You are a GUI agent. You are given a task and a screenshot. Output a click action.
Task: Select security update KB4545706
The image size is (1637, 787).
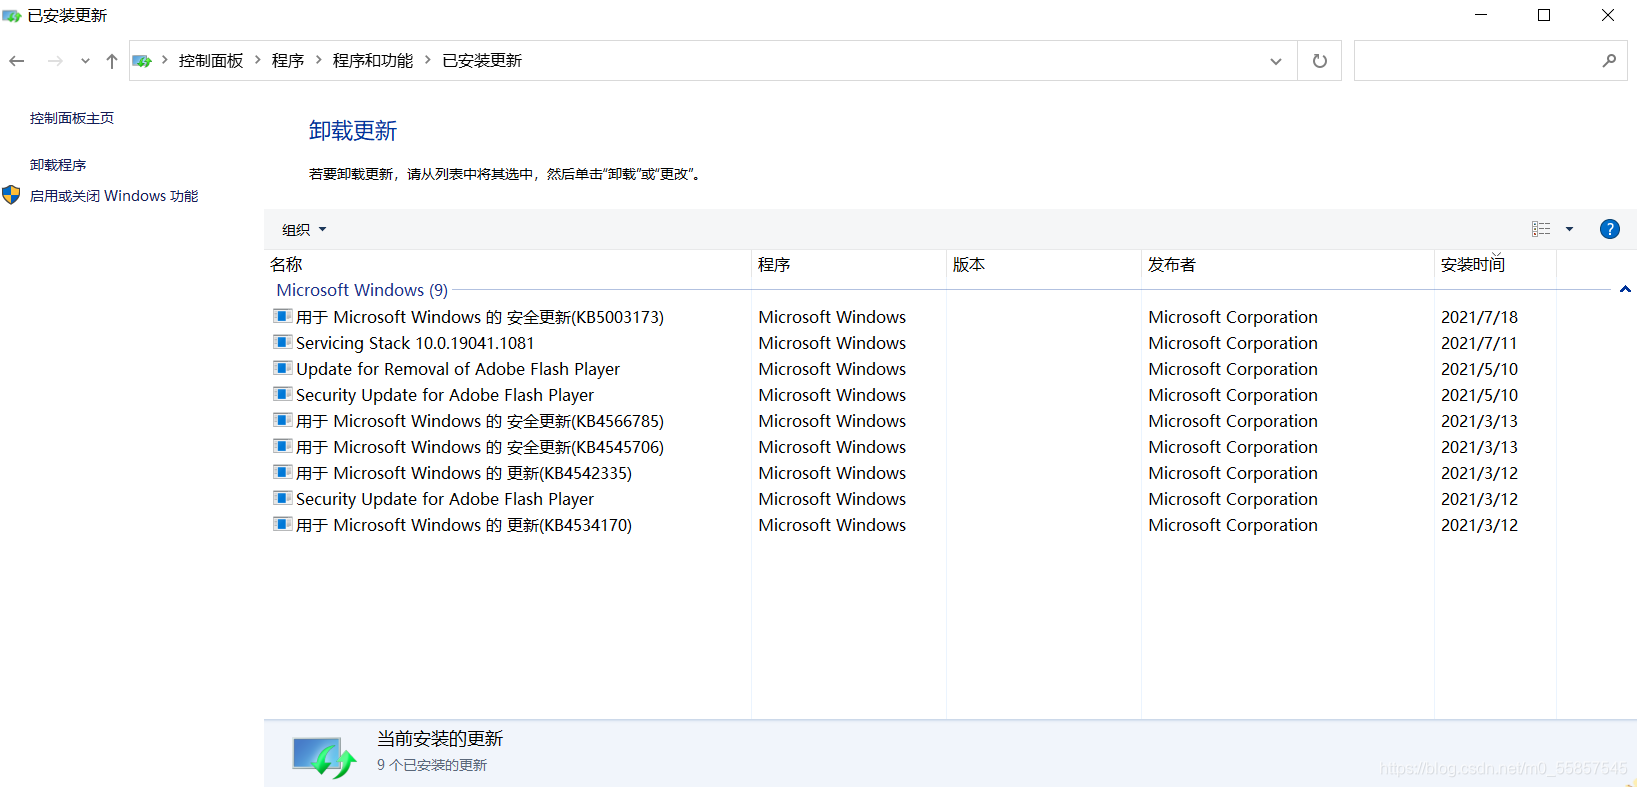[x=480, y=447]
